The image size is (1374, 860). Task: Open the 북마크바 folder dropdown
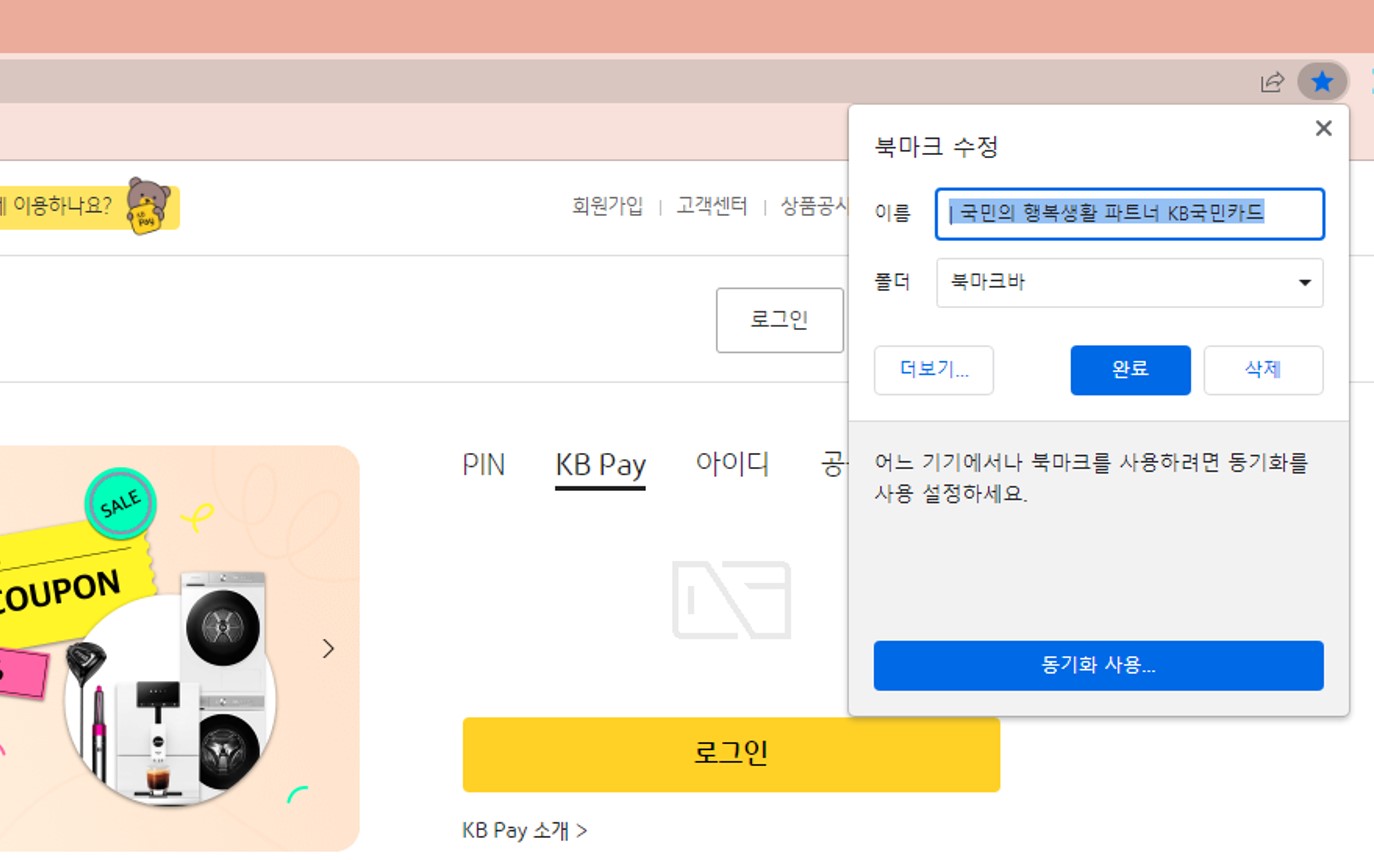pyautogui.click(x=1130, y=283)
